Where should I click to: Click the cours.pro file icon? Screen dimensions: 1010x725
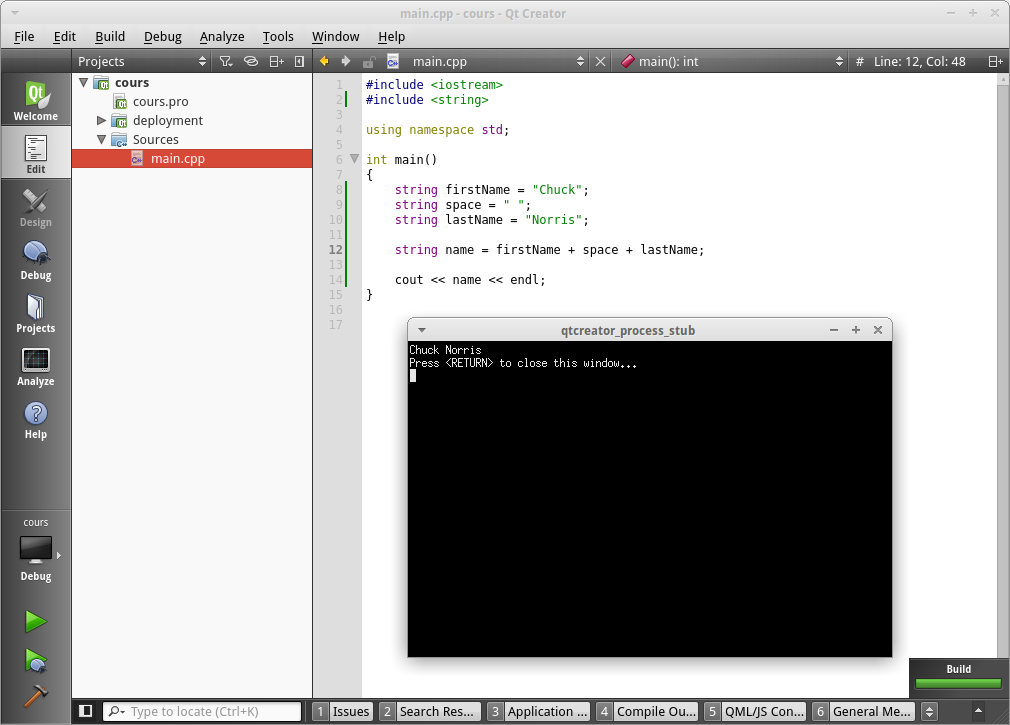click(x=120, y=102)
